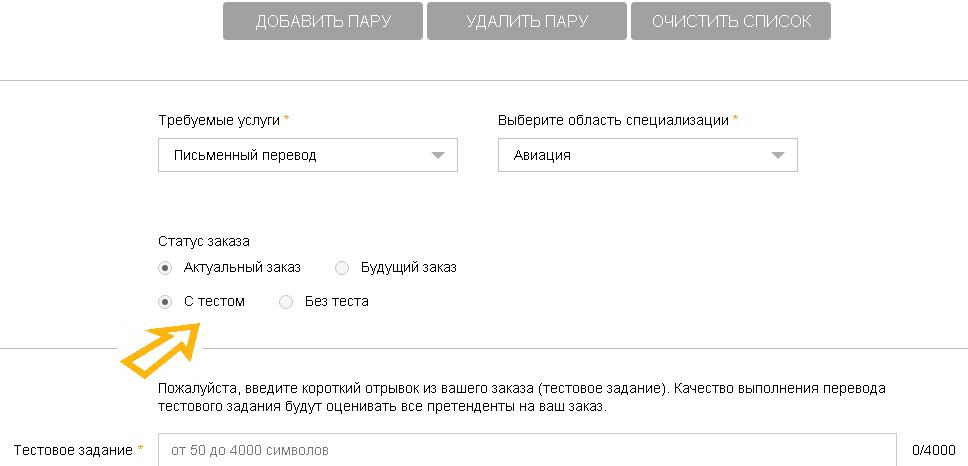Click the 0/4000 character counter
968x466 pixels.
coord(932,450)
